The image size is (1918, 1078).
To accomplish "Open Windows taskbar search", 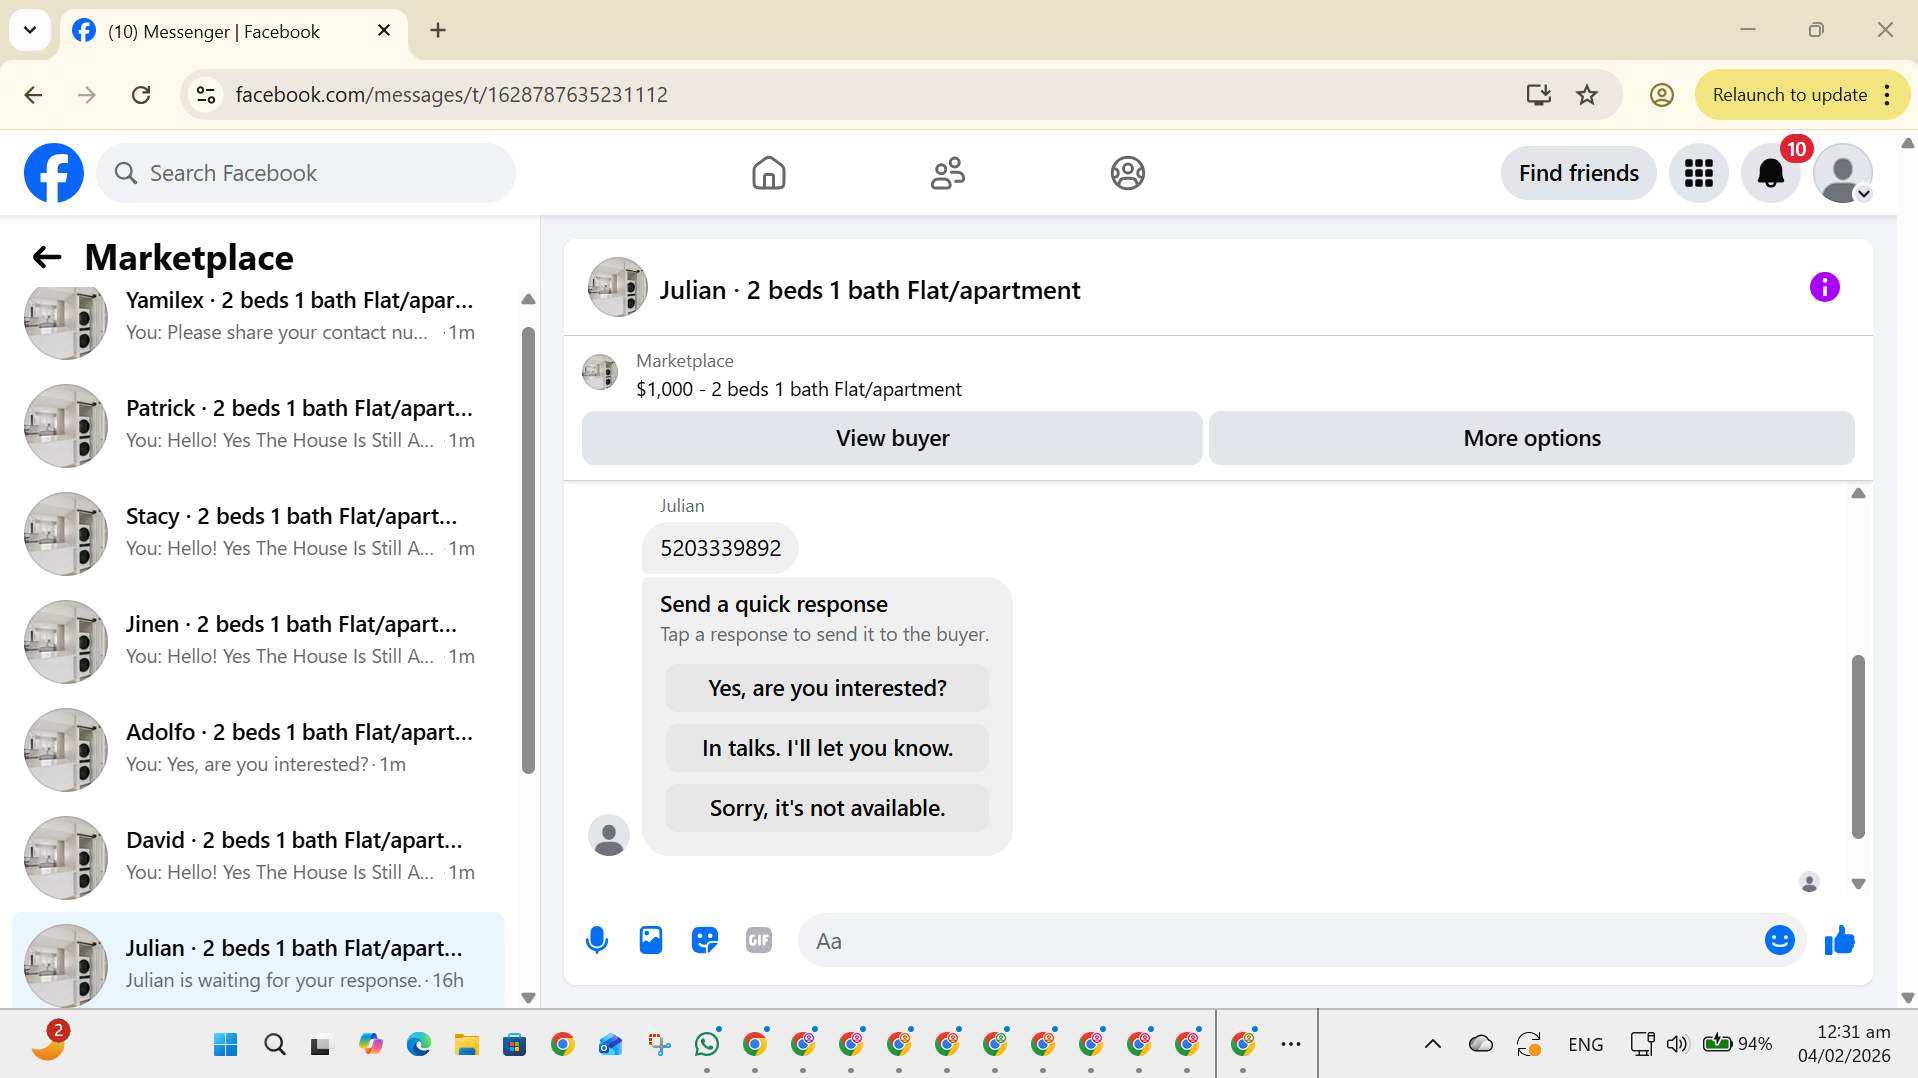I will click(274, 1044).
